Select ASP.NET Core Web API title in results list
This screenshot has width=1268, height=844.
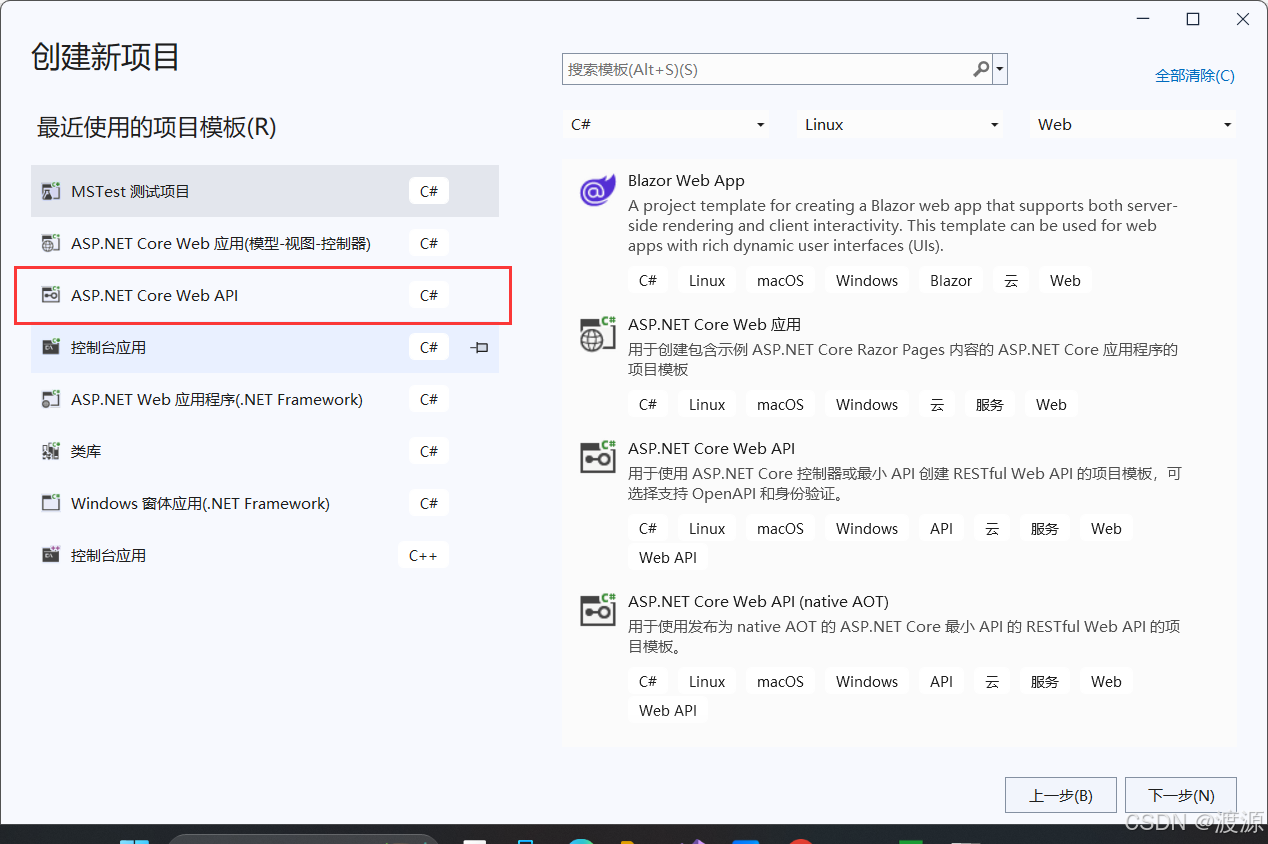(711, 448)
